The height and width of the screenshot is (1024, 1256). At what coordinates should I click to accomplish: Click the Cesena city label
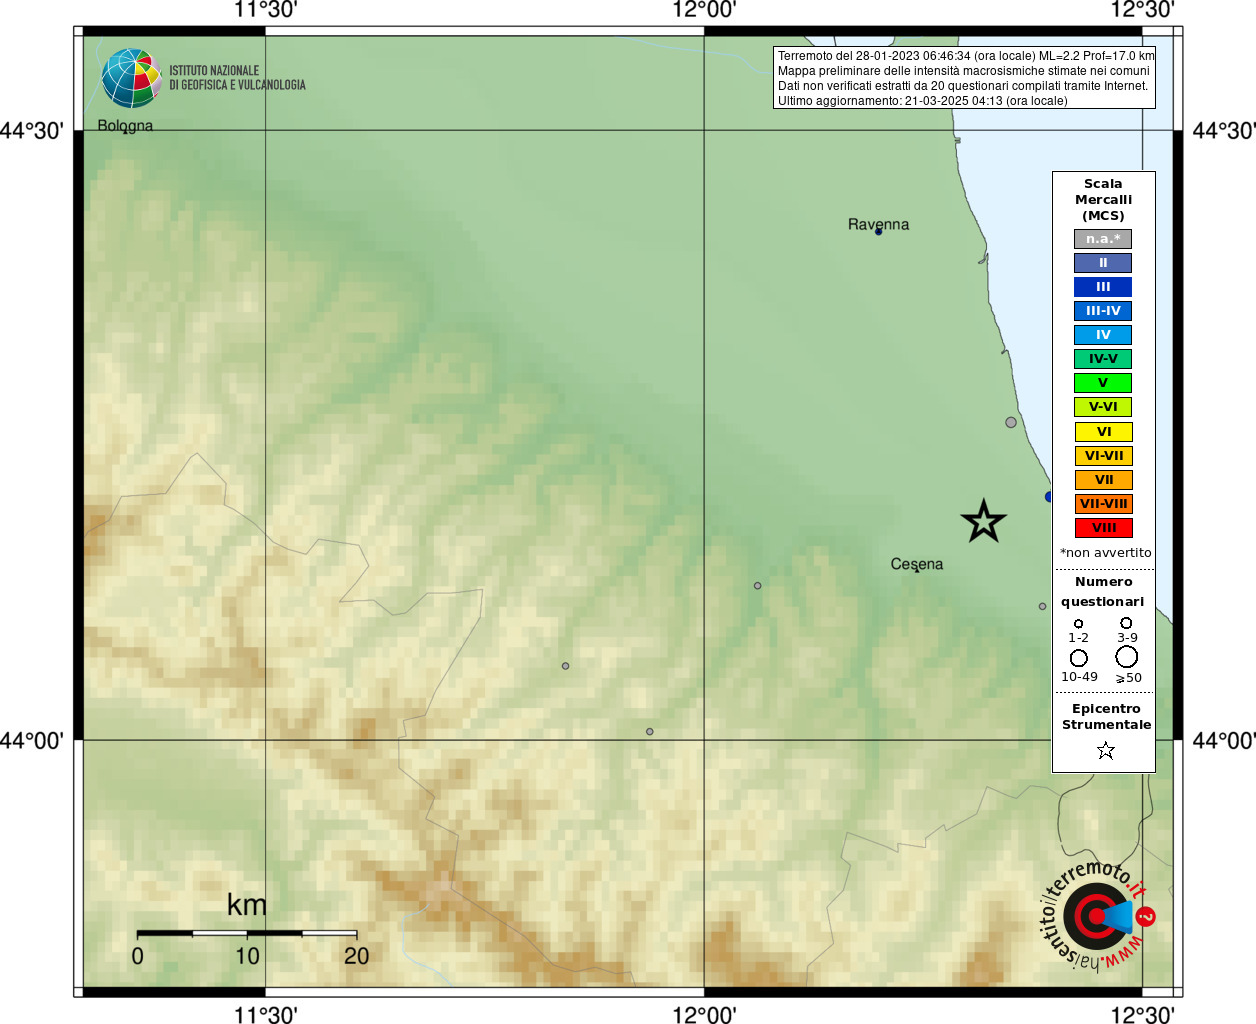point(917,564)
